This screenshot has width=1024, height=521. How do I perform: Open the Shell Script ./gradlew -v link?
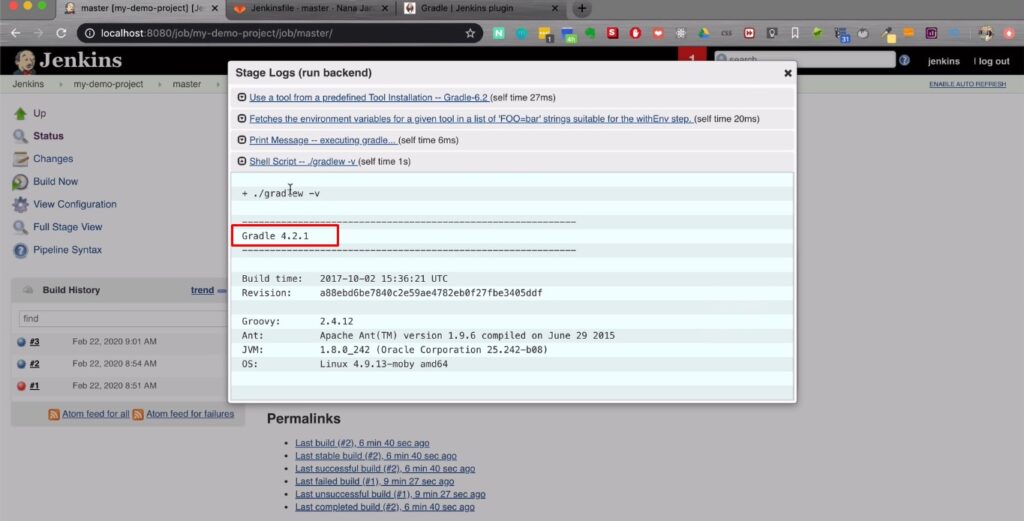click(x=302, y=161)
